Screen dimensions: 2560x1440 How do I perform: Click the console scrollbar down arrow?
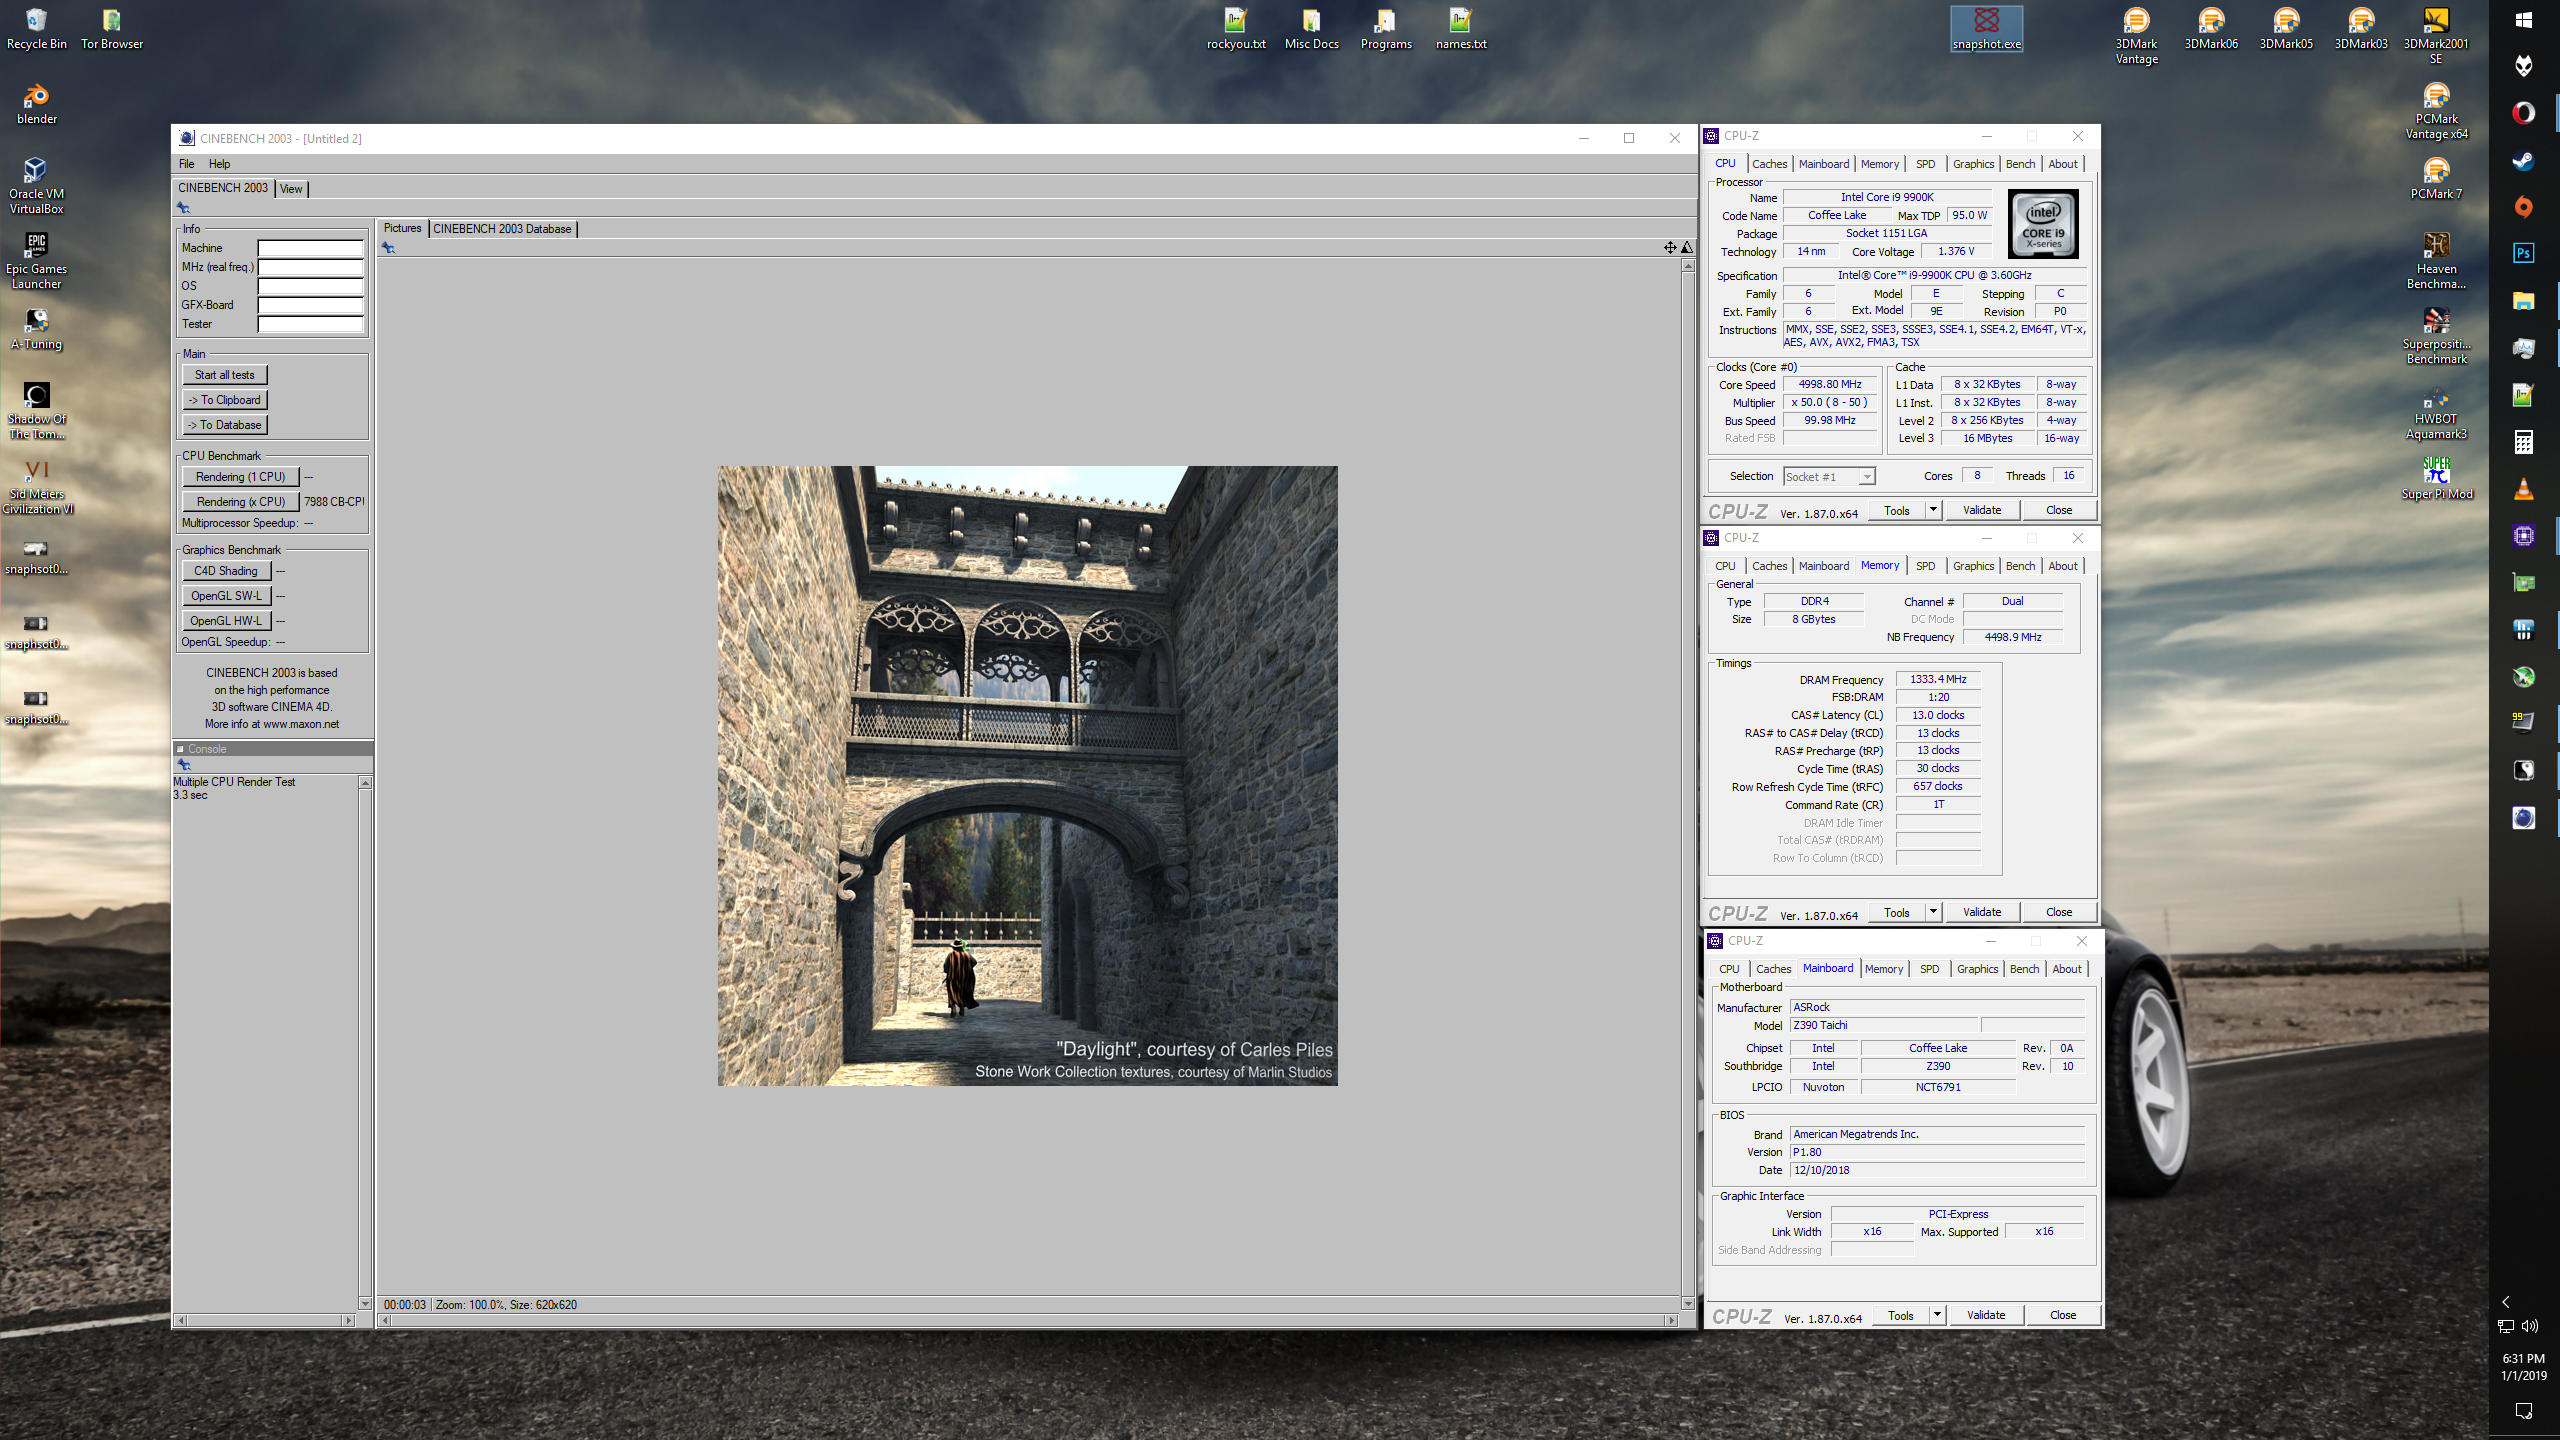(x=365, y=1304)
